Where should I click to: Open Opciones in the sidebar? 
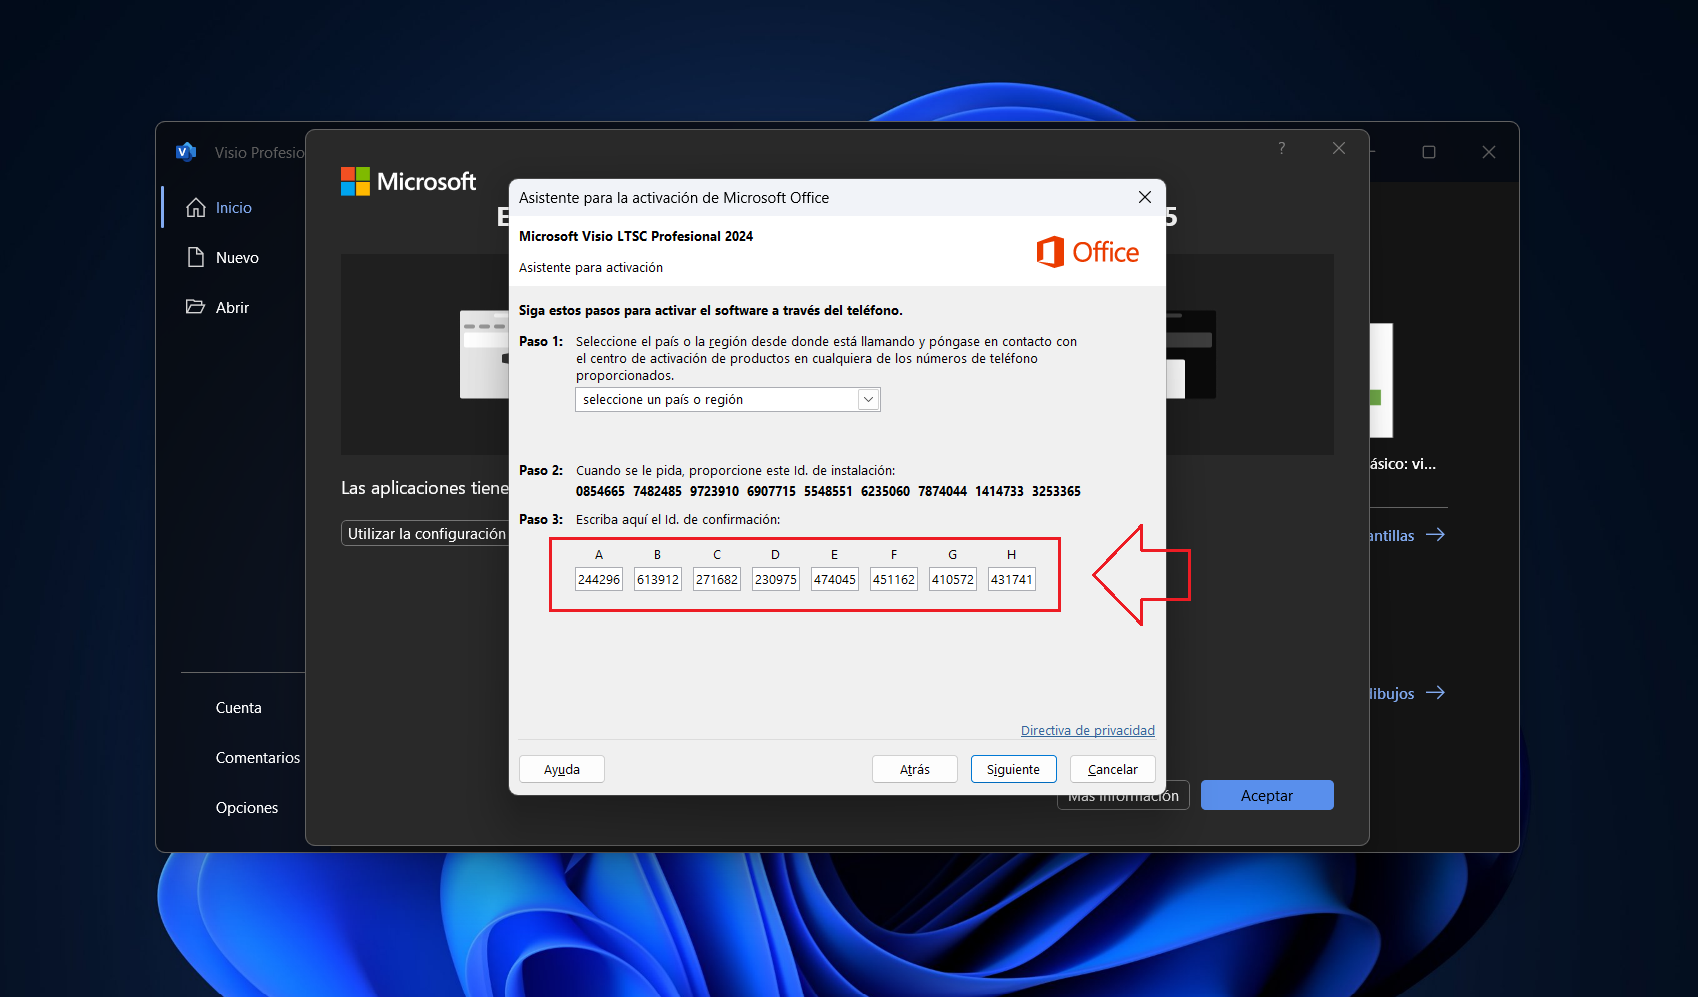pos(247,808)
